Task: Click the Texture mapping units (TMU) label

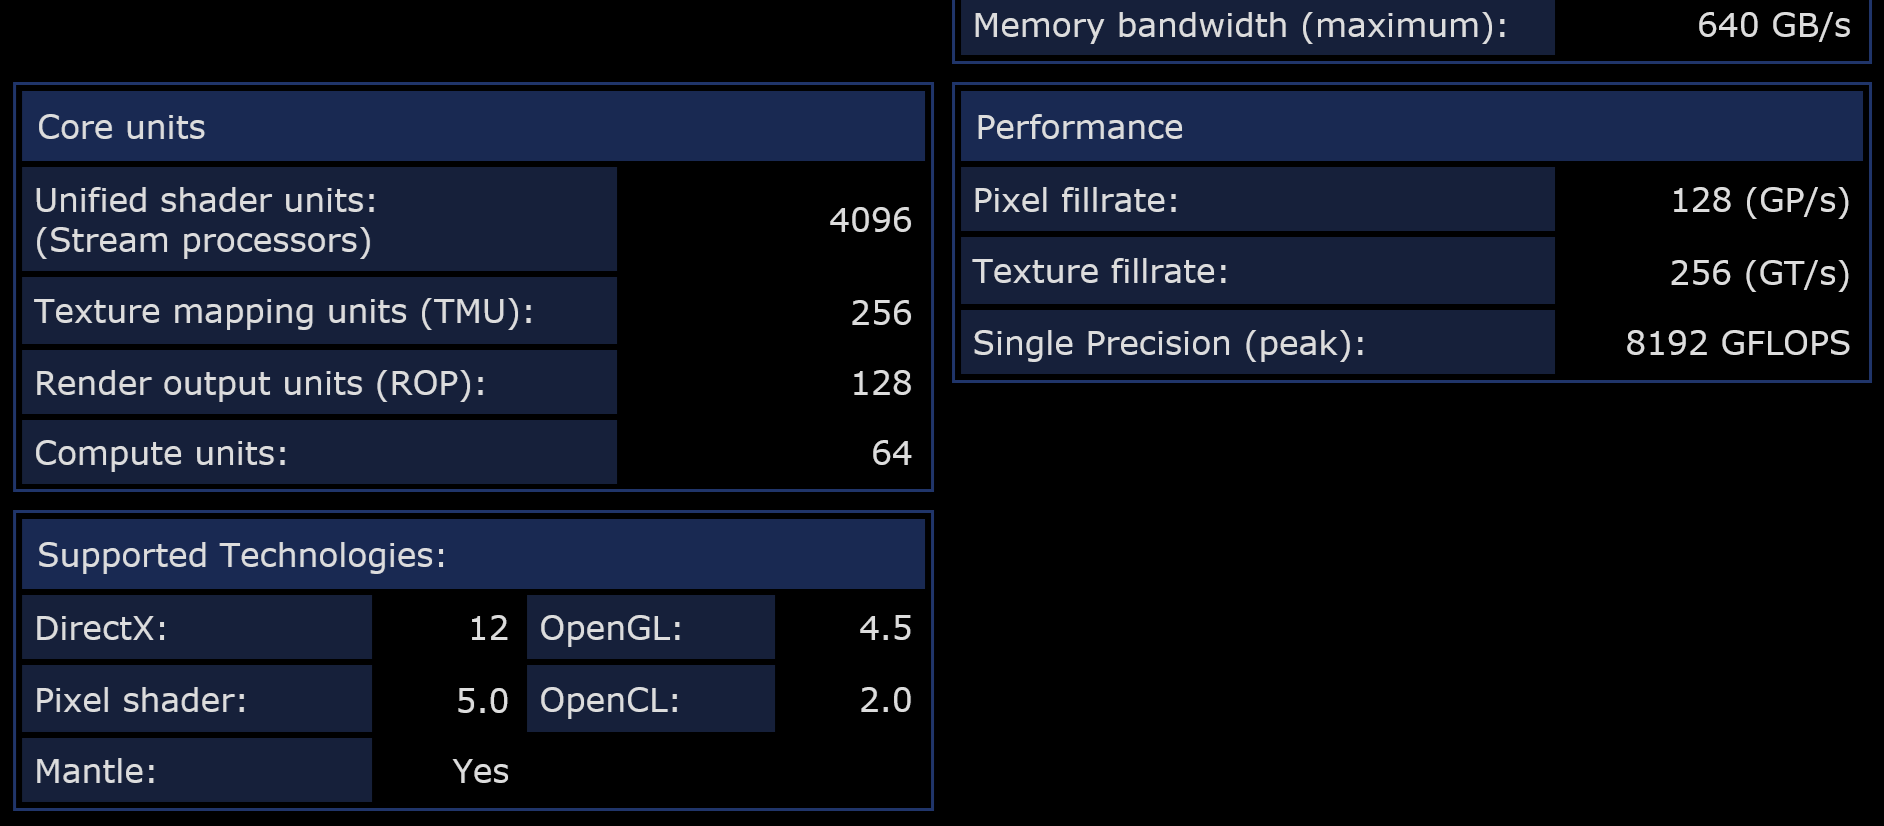Action: coord(284,312)
